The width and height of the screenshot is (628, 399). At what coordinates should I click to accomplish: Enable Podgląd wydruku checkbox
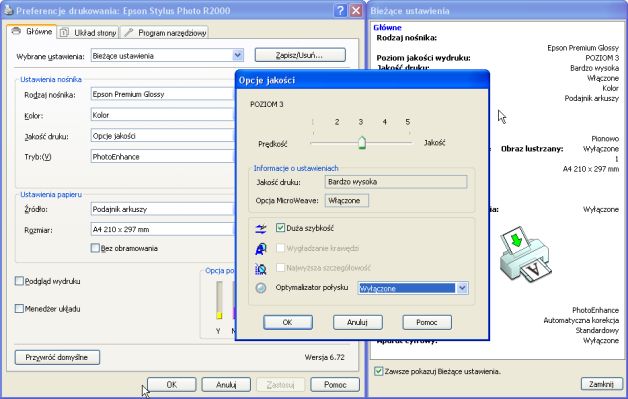tap(19, 281)
